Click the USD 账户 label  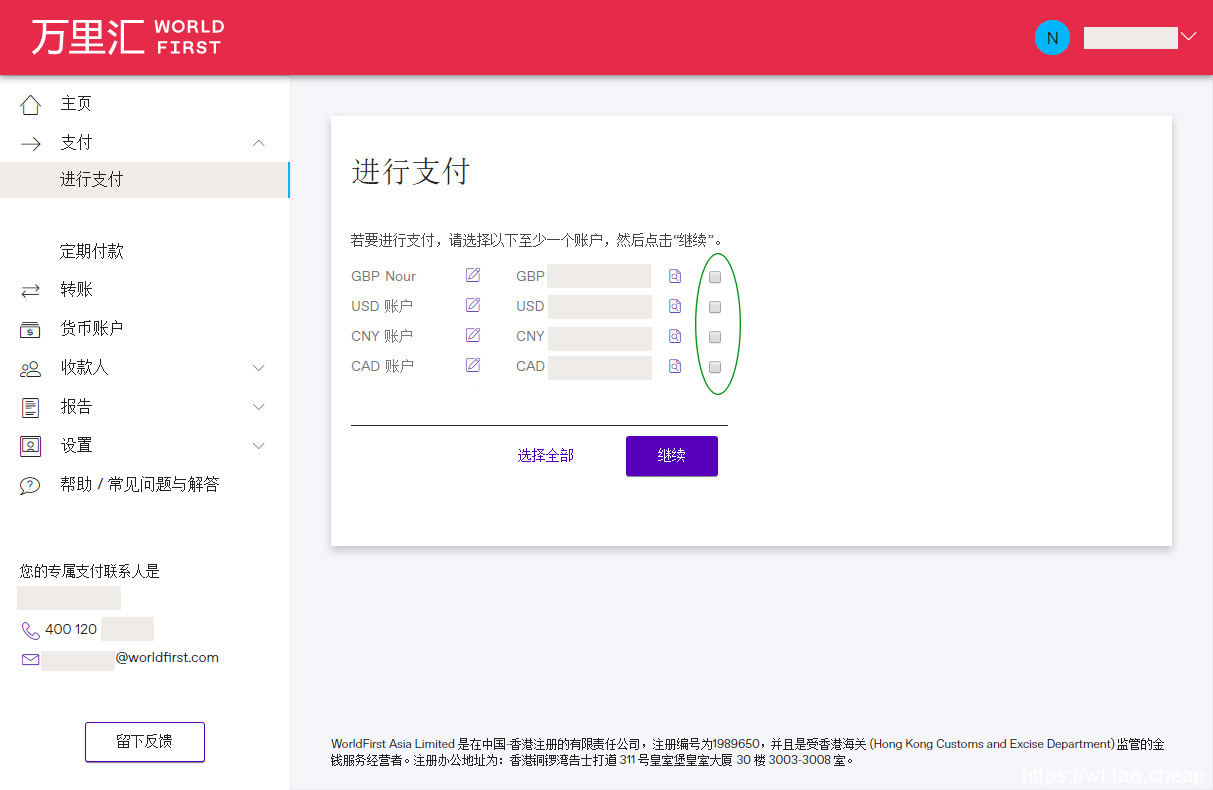382,307
